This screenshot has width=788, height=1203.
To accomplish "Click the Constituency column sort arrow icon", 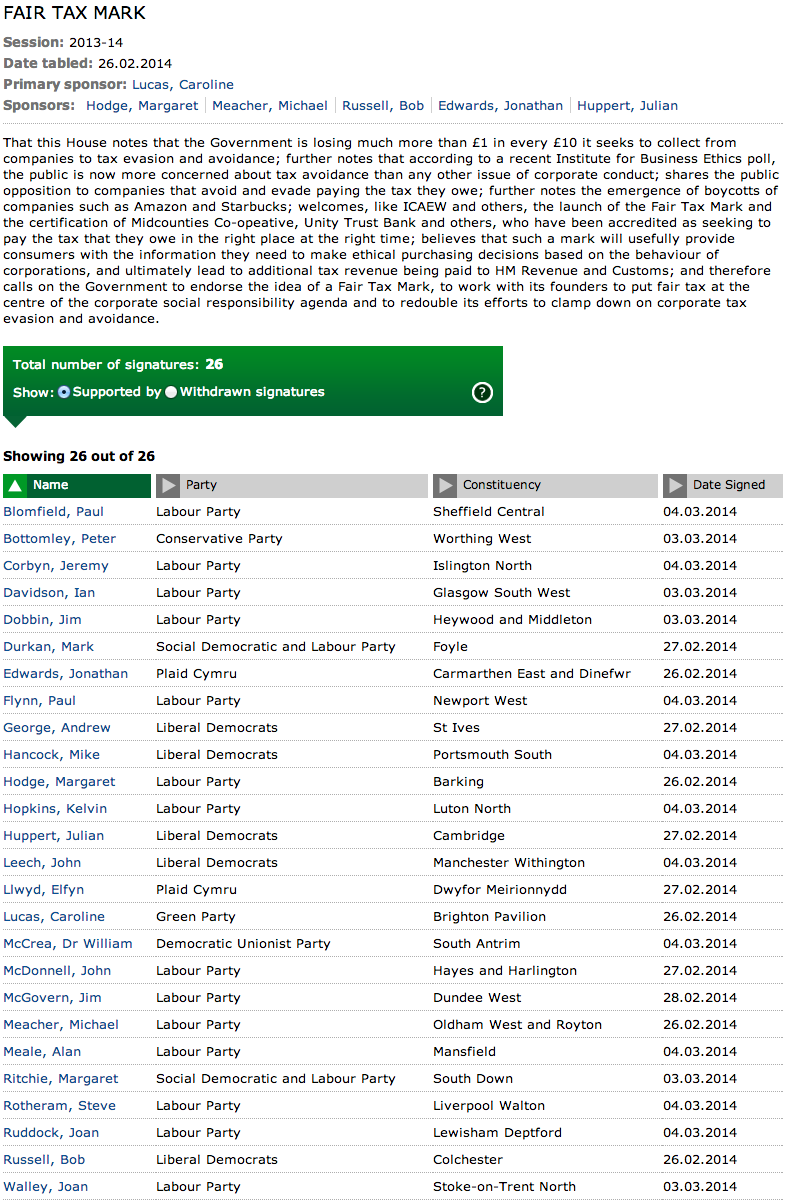I will tap(445, 485).
